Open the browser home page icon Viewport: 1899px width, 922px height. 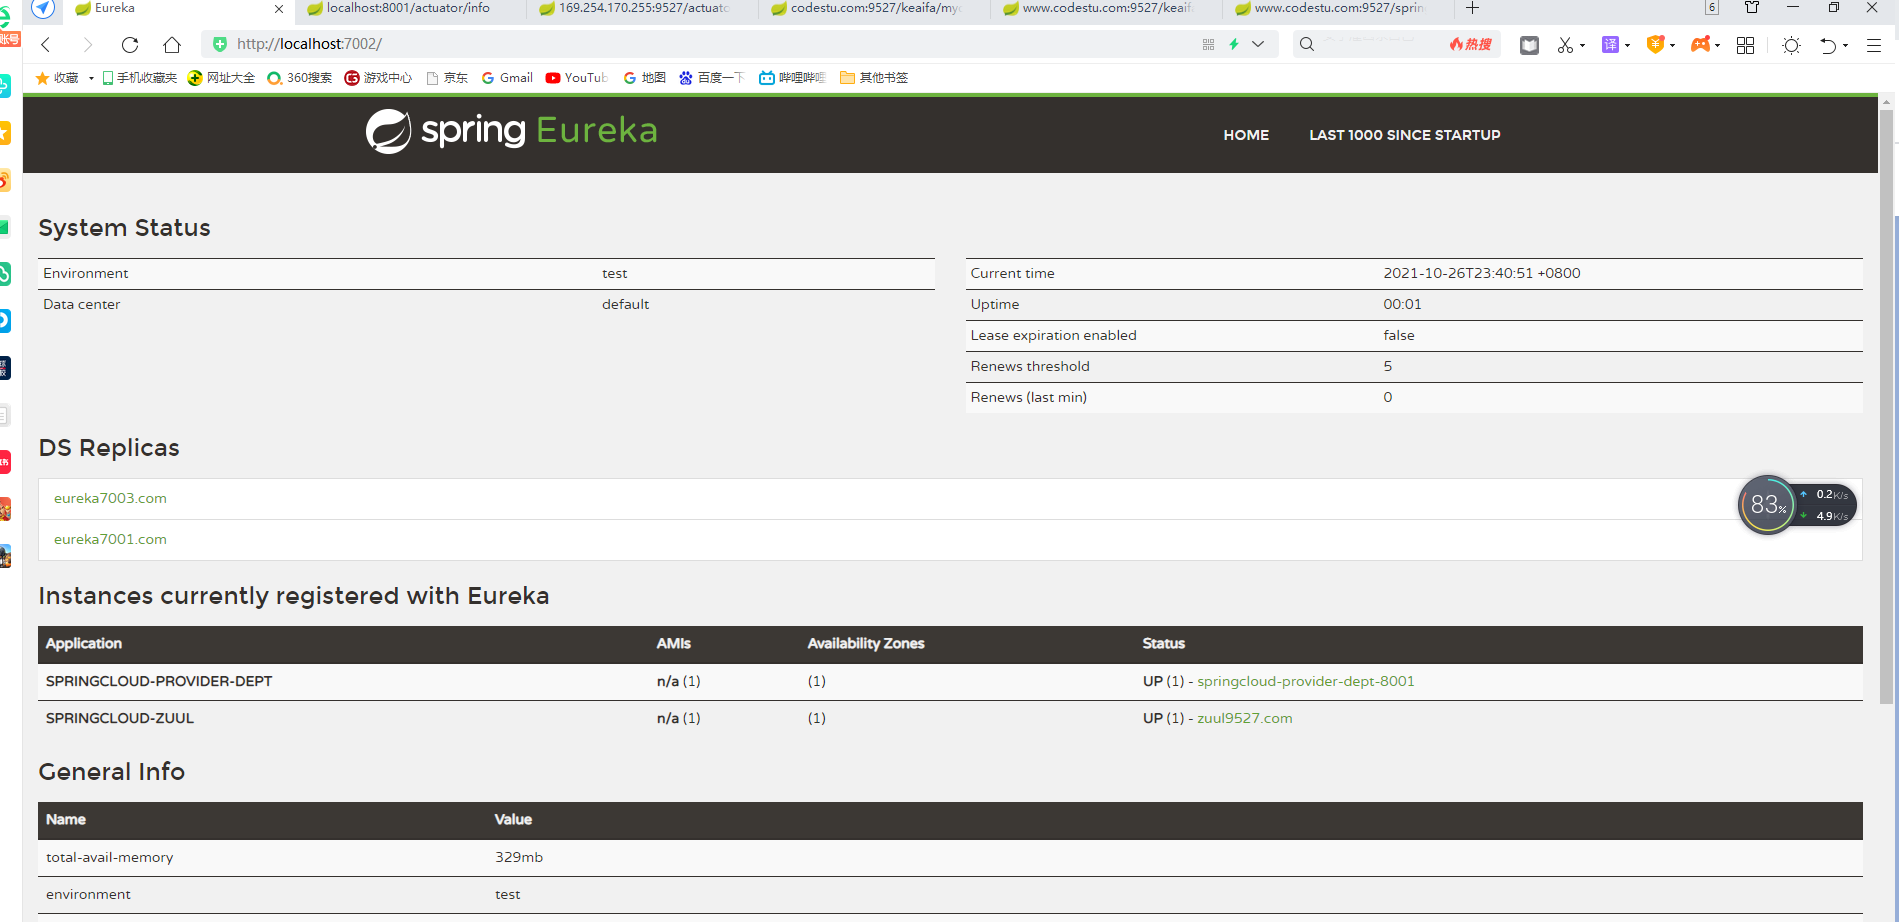click(x=172, y=45)
